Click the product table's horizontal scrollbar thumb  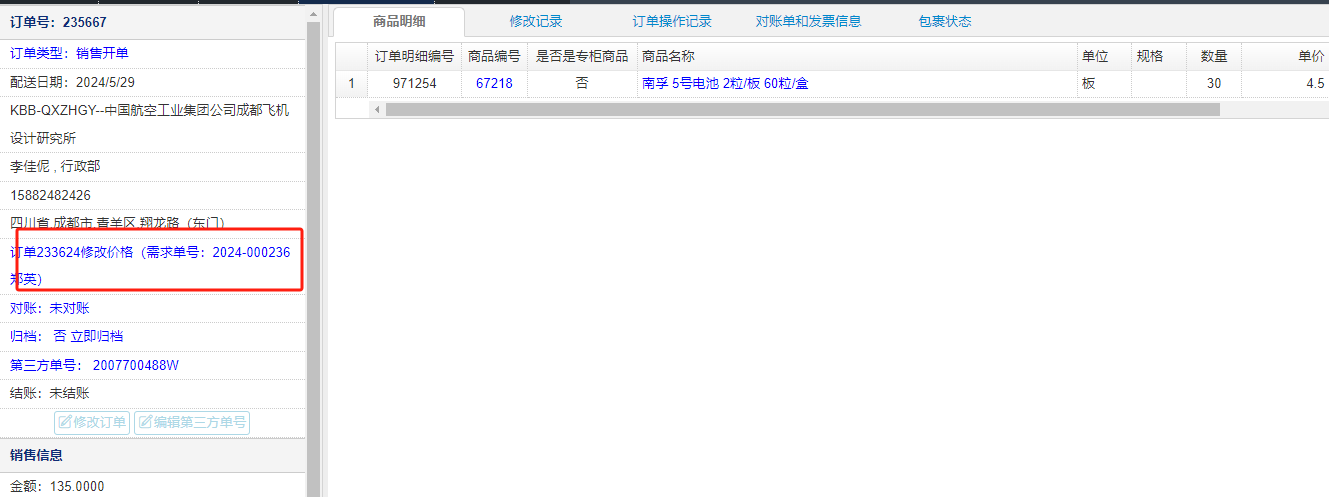click(x=803, y=109)
